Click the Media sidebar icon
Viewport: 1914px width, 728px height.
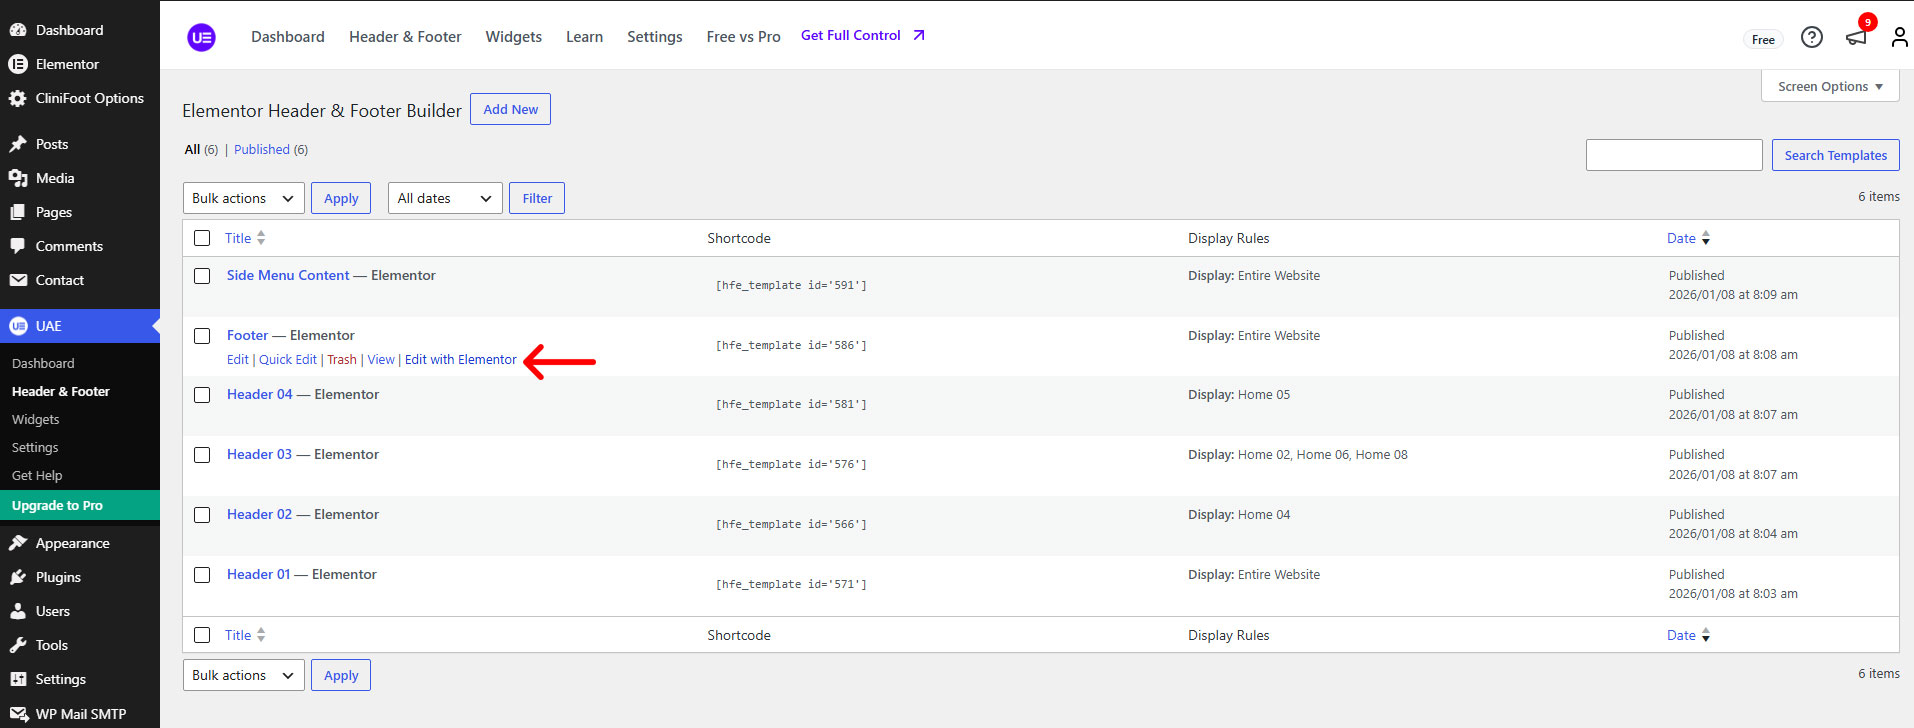point(18,178)
